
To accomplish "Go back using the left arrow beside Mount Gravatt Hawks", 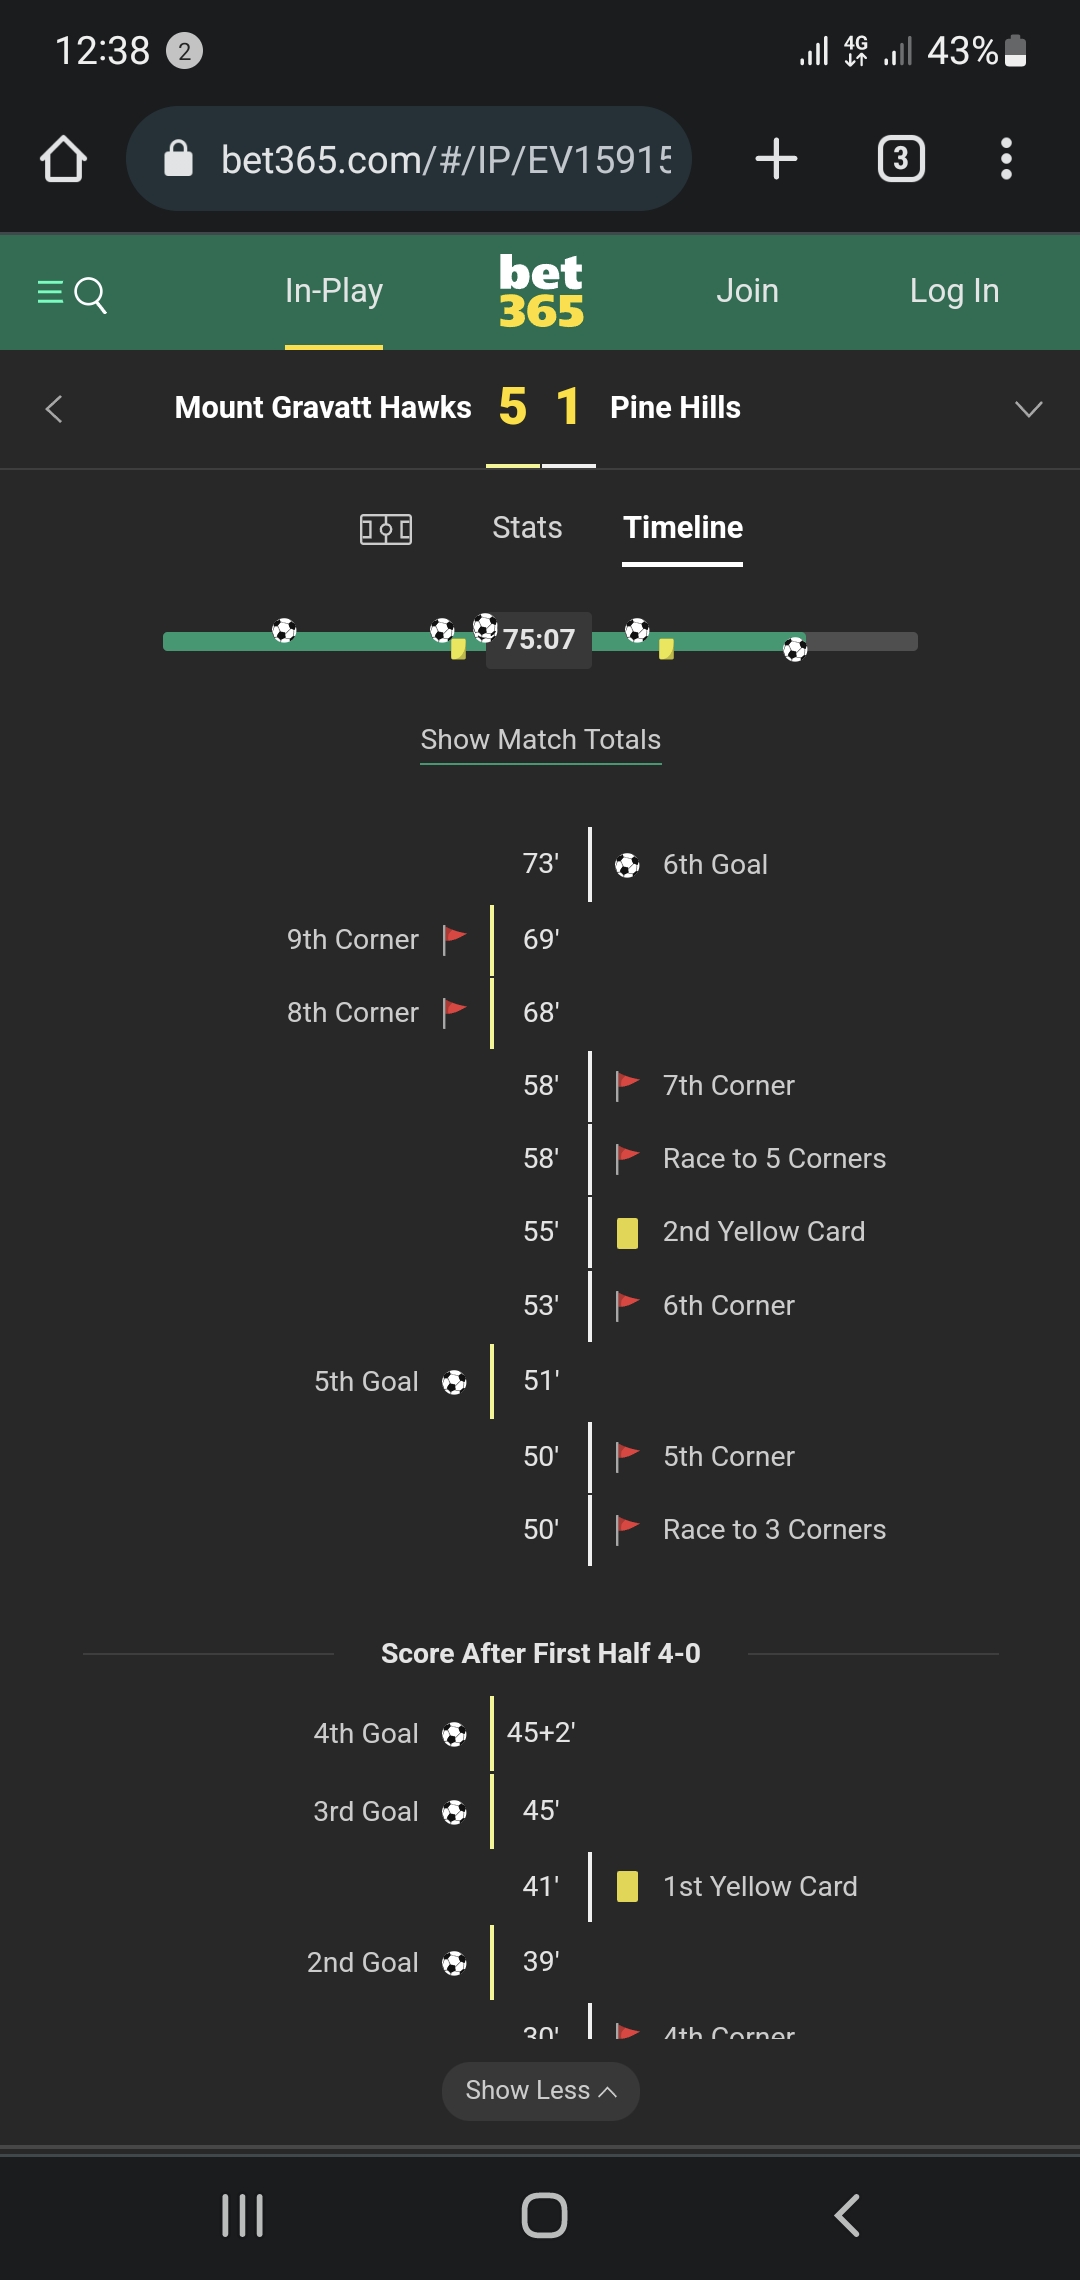I will (54, 408).
